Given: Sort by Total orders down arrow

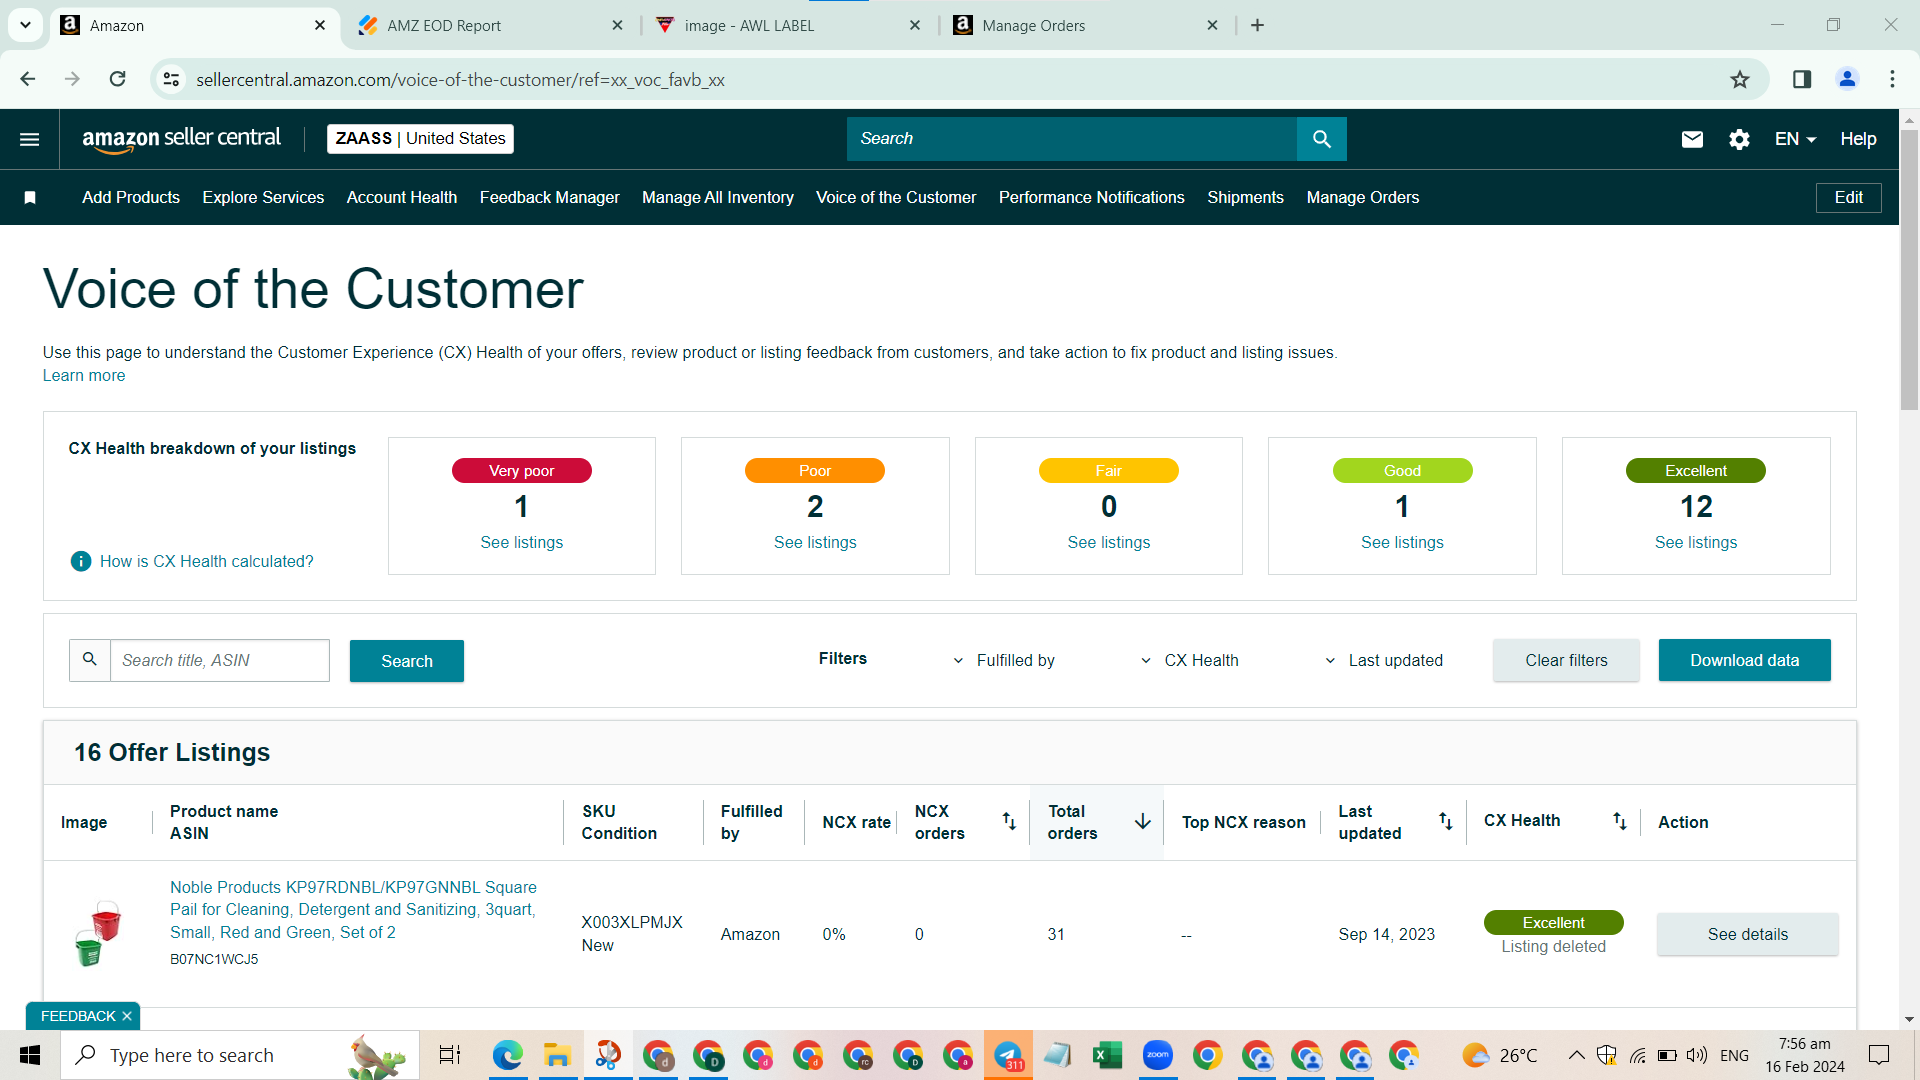Looking at the screenshot, I should (x=1142, y=822).
